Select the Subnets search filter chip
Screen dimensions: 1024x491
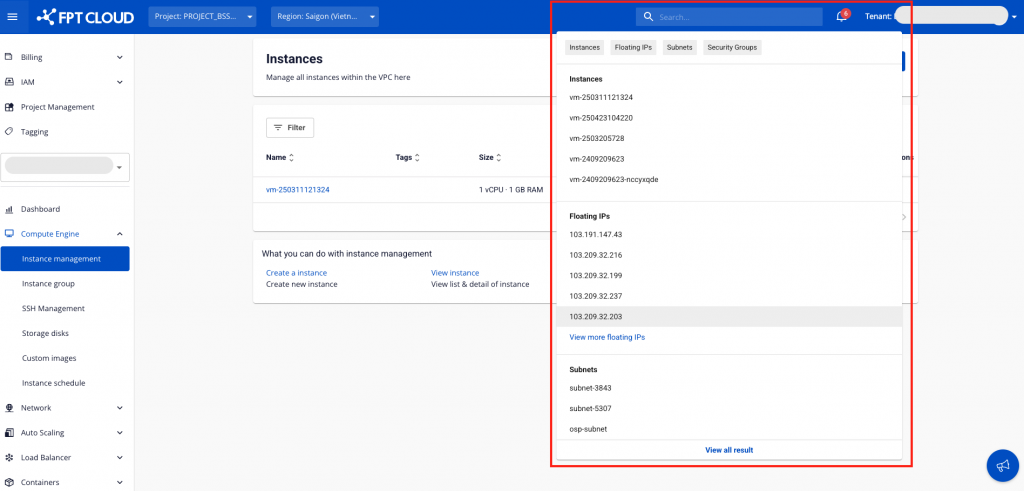point(679,48)
